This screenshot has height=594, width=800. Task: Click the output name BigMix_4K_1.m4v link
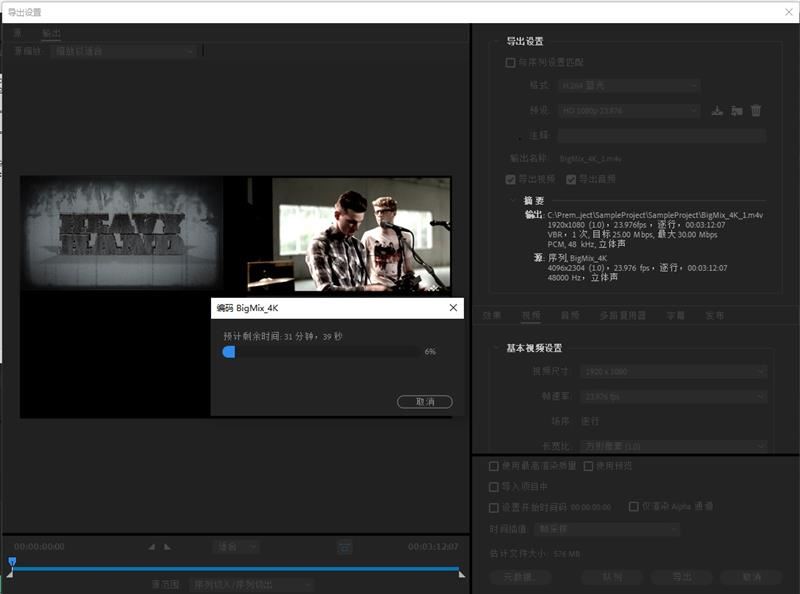[x=590, y=159]
